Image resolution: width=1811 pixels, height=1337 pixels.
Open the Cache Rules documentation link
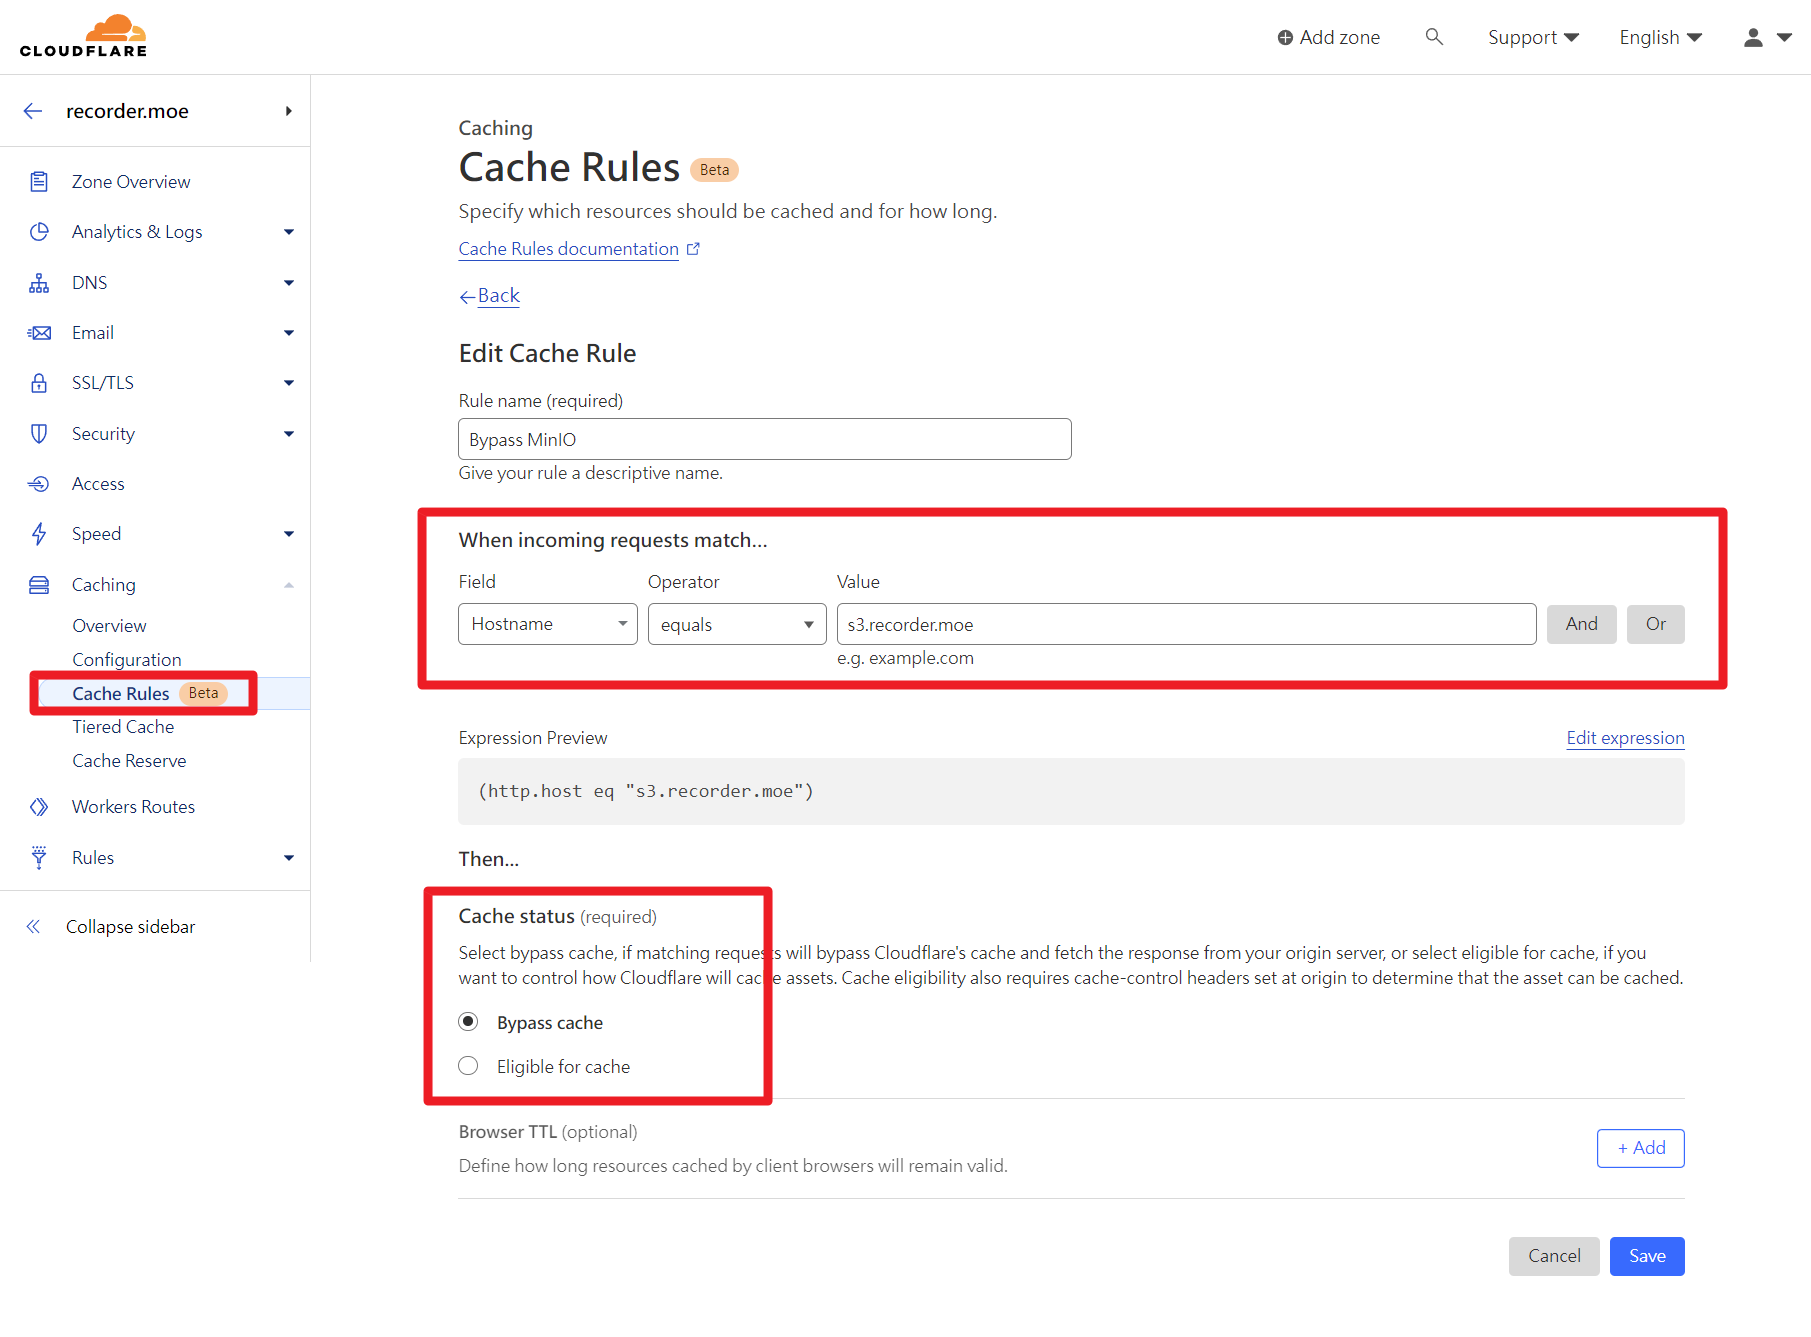[568, 249]
